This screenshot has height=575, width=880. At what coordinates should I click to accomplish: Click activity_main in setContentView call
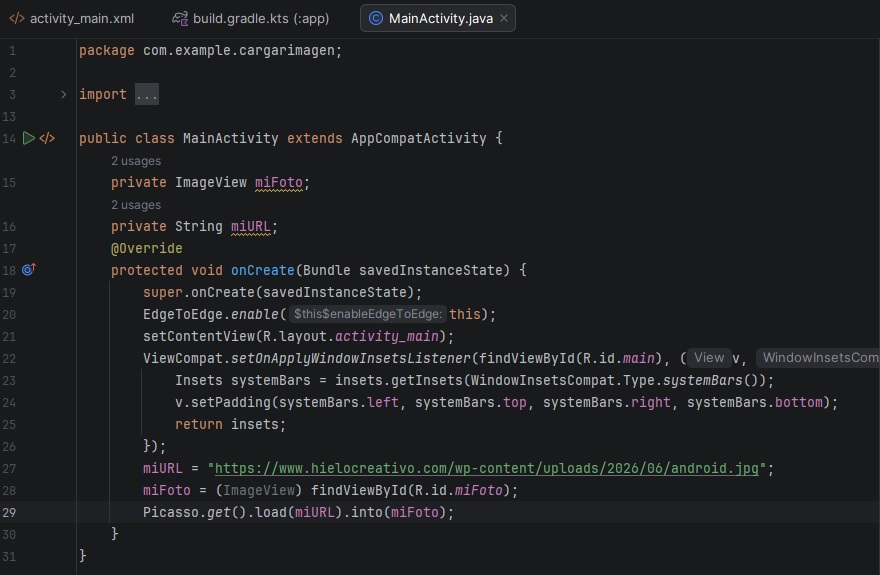pos(387,337)
